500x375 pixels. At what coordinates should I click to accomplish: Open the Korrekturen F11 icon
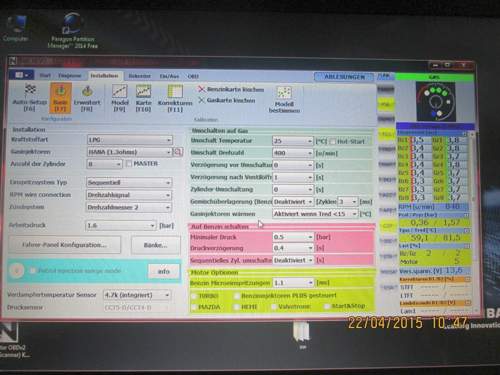[175, 91]
